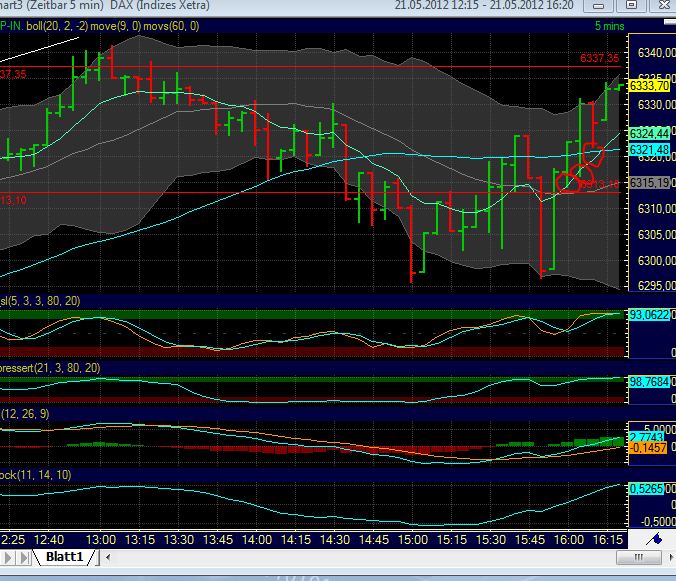Click the horizontal scrollbar left arrow
Viewport: 676px width, 581px height.
tap(108, 557)
